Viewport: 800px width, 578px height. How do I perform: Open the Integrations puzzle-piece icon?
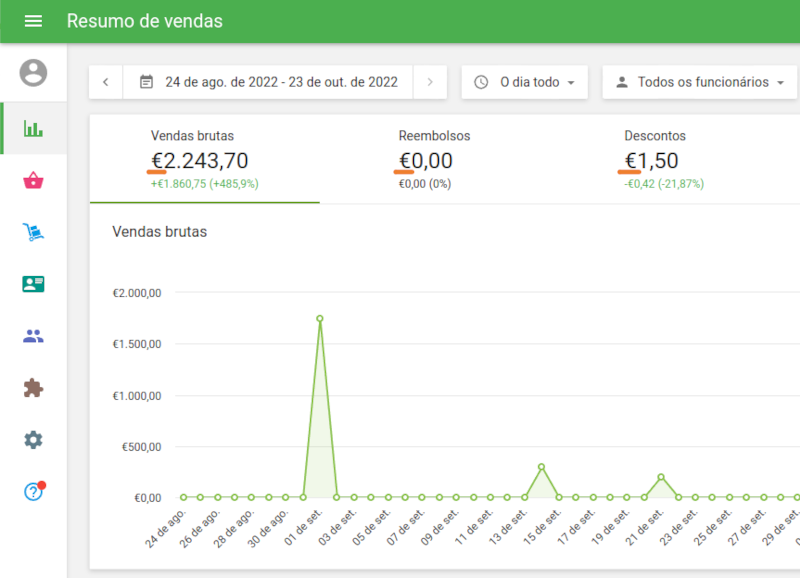click(33, 388)
